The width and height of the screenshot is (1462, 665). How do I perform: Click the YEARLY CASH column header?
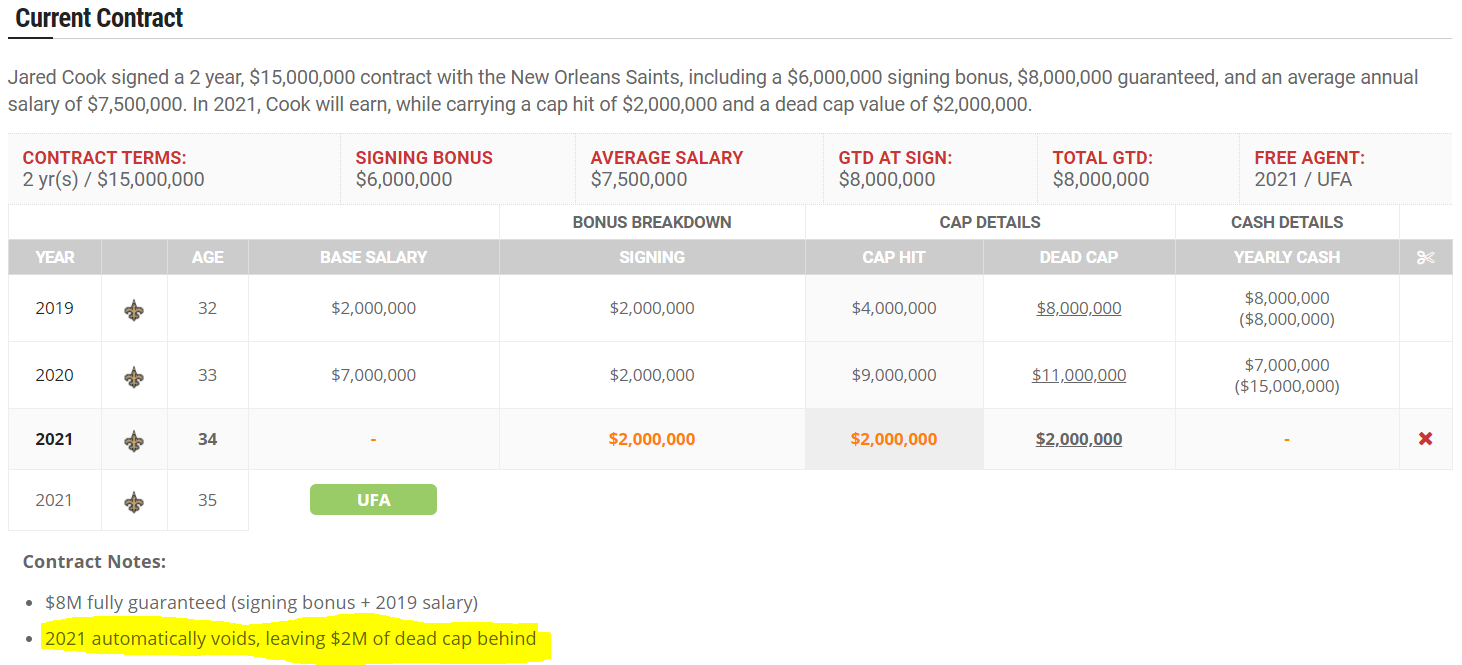pos(1287,257)
